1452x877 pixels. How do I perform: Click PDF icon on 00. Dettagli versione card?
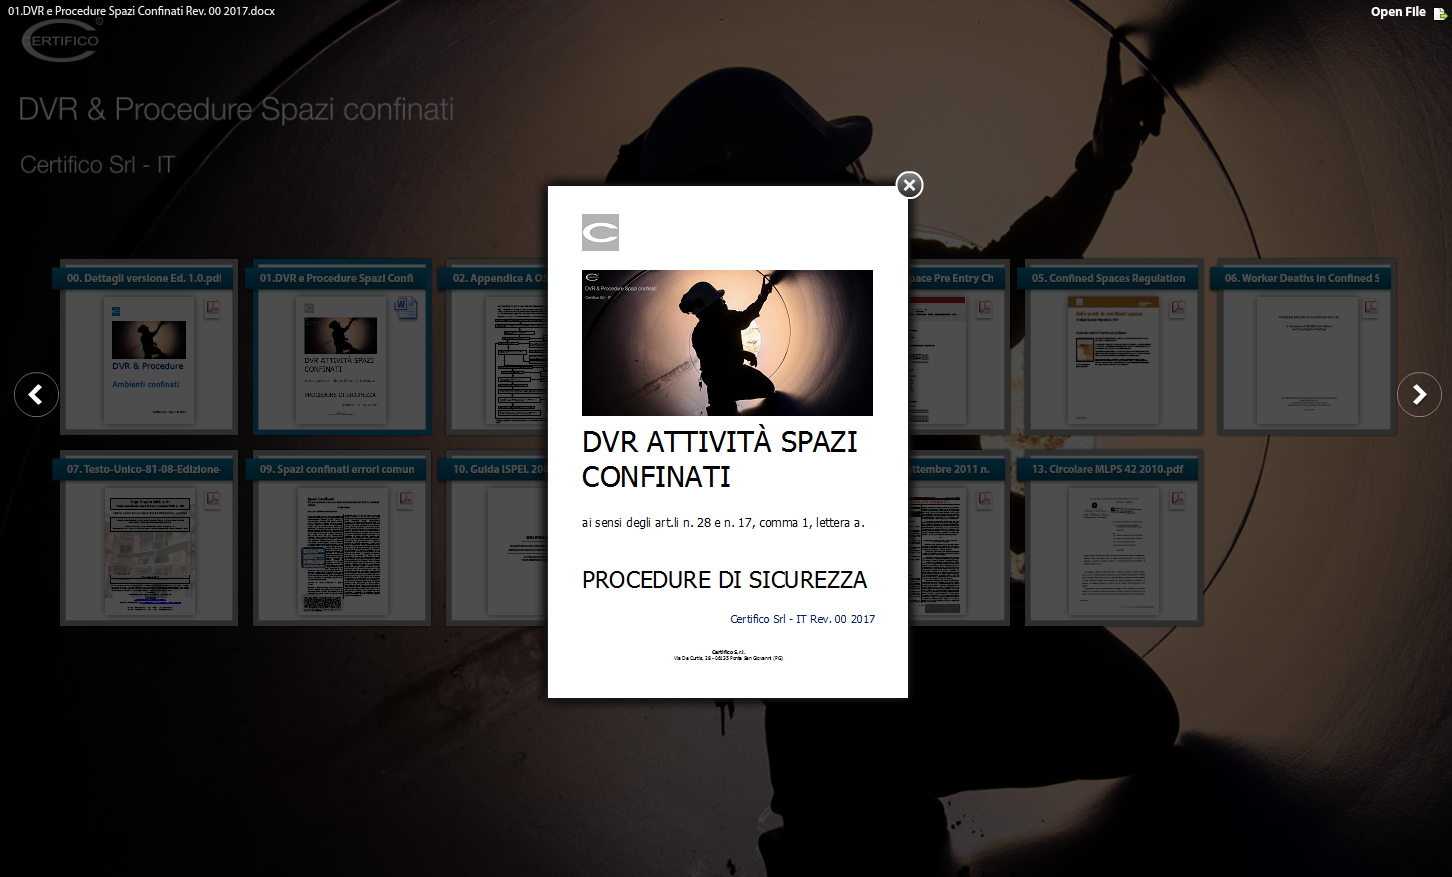(x=213, y=308)
